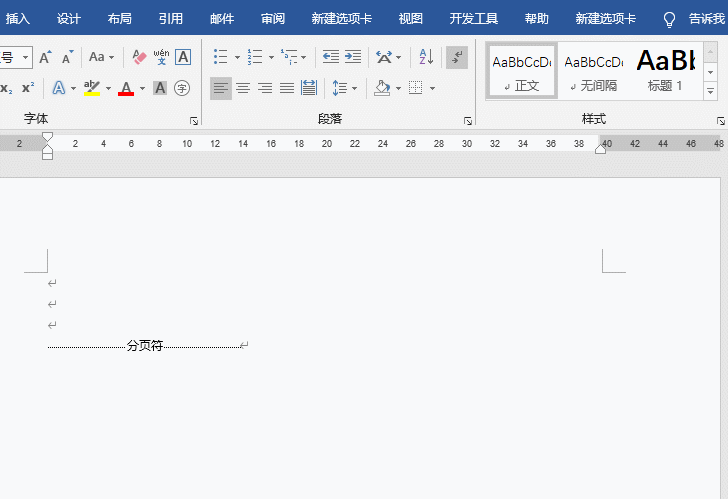Screen dimensions: 728x499
Task: Open the Font dialog launcher
Action: click(x=194, y=121)
